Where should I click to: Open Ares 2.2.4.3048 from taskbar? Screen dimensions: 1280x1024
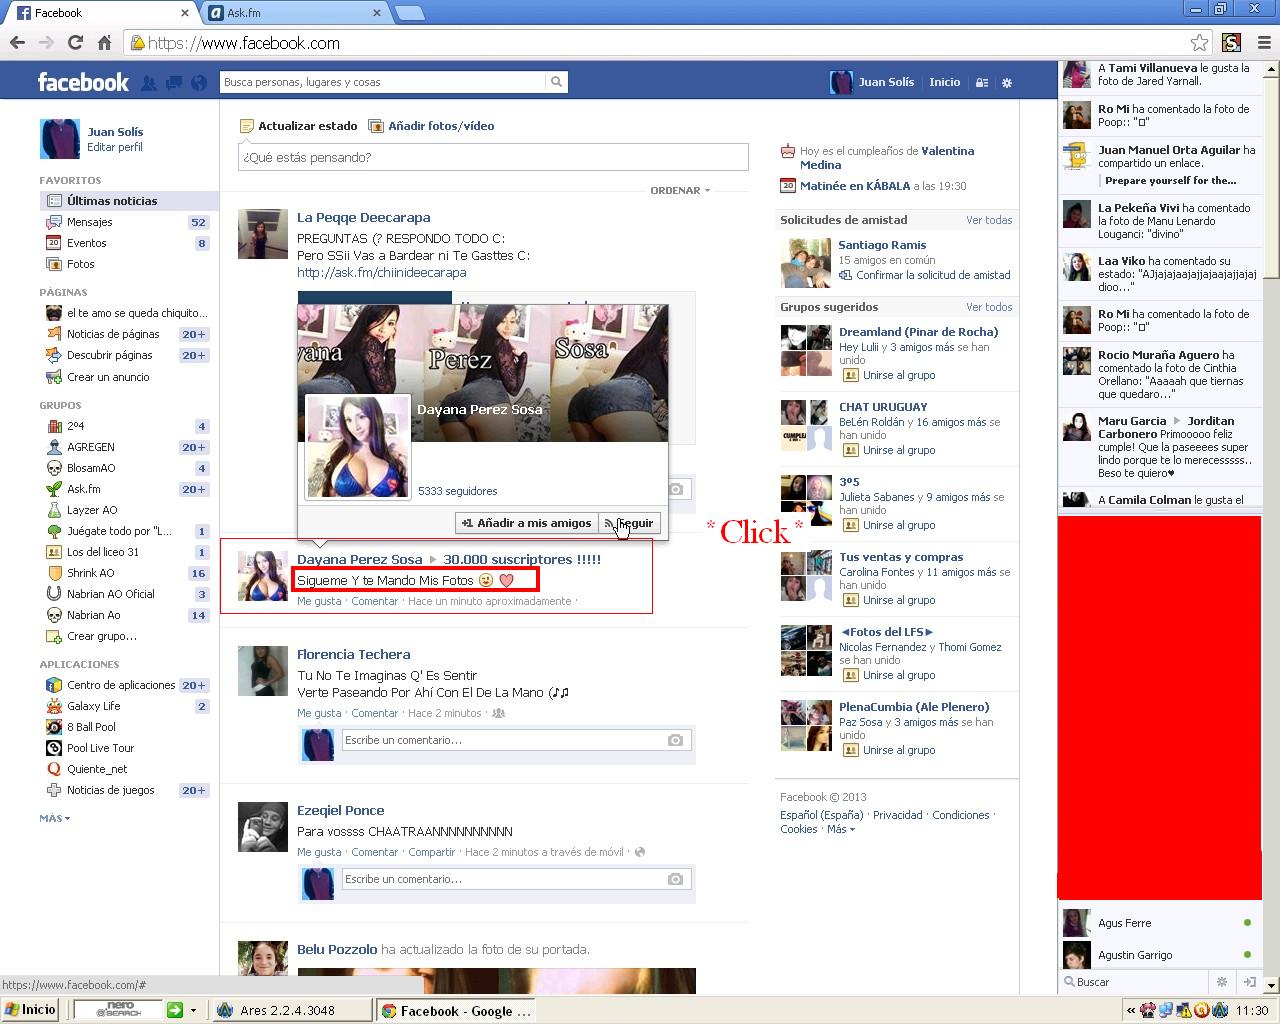[290, 1010]
